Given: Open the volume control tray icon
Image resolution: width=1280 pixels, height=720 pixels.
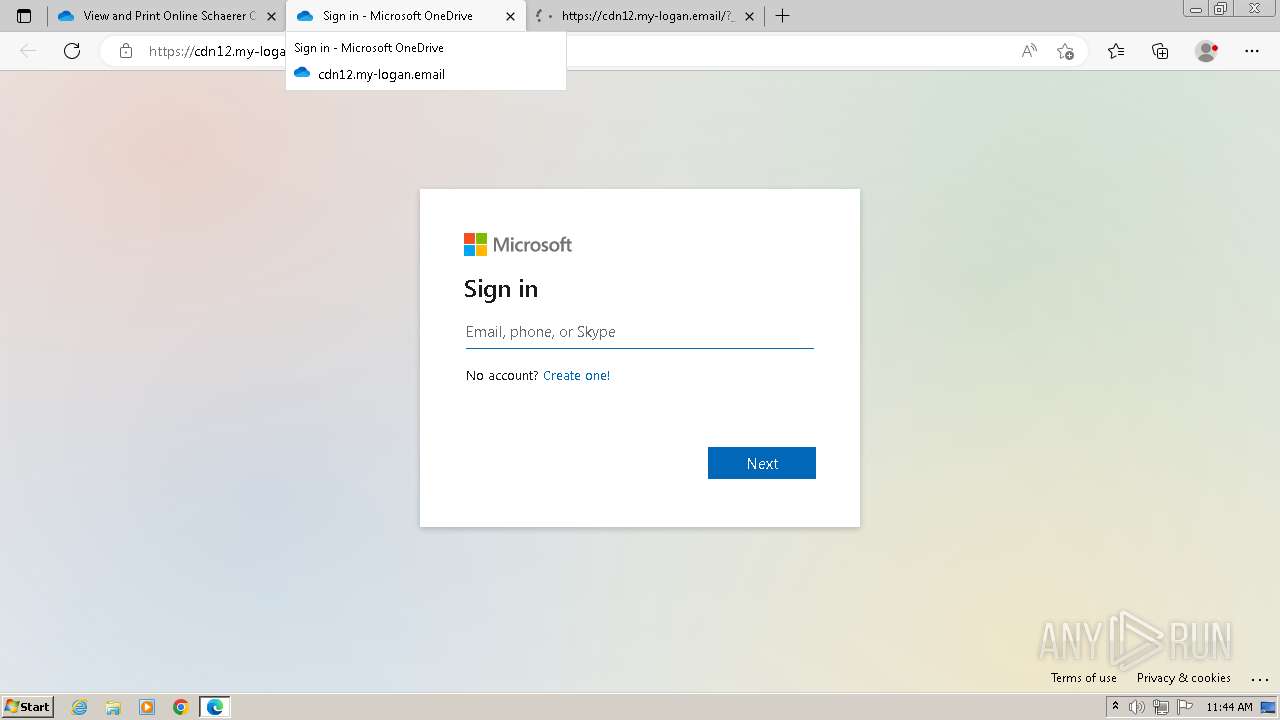Looking at the screenshot, I should click(x=1137, y=707).
